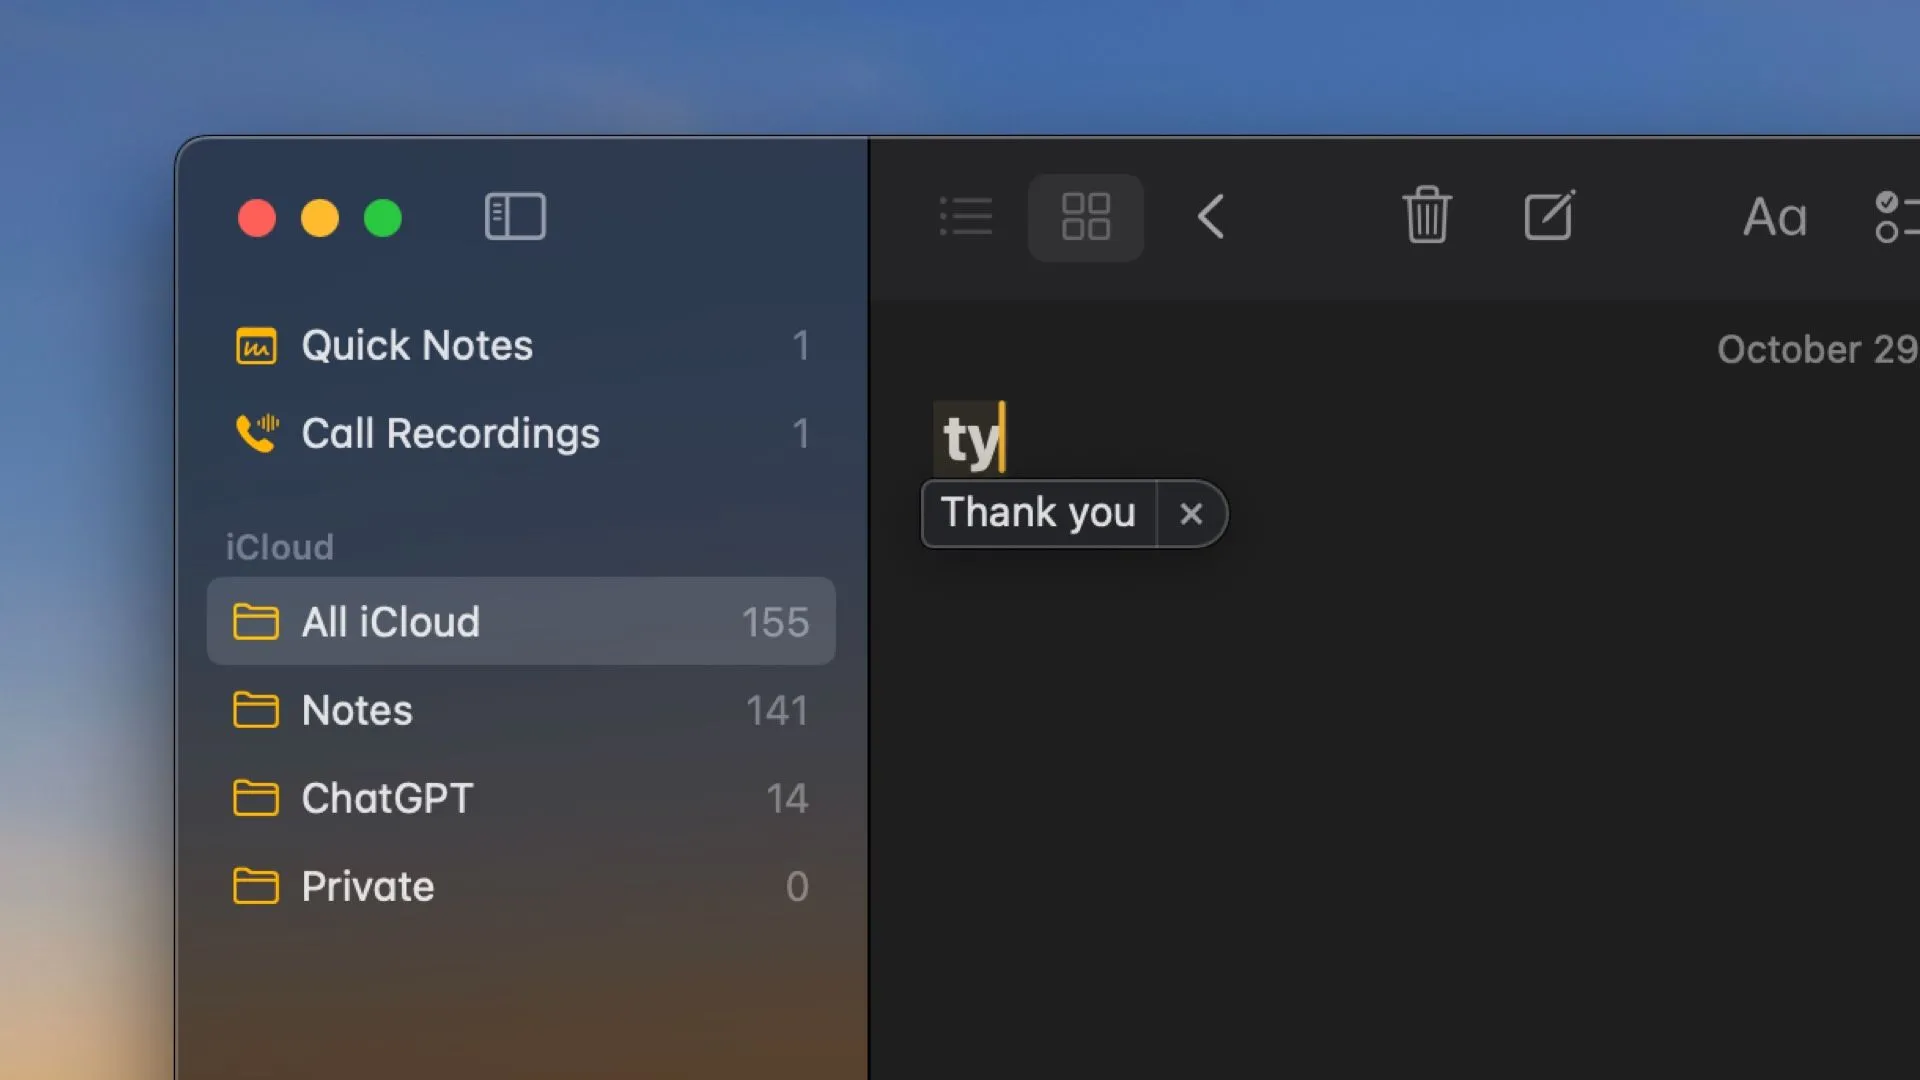Click the All iCloud folder icon
1920x1080 pixels.
pos(256,621)
